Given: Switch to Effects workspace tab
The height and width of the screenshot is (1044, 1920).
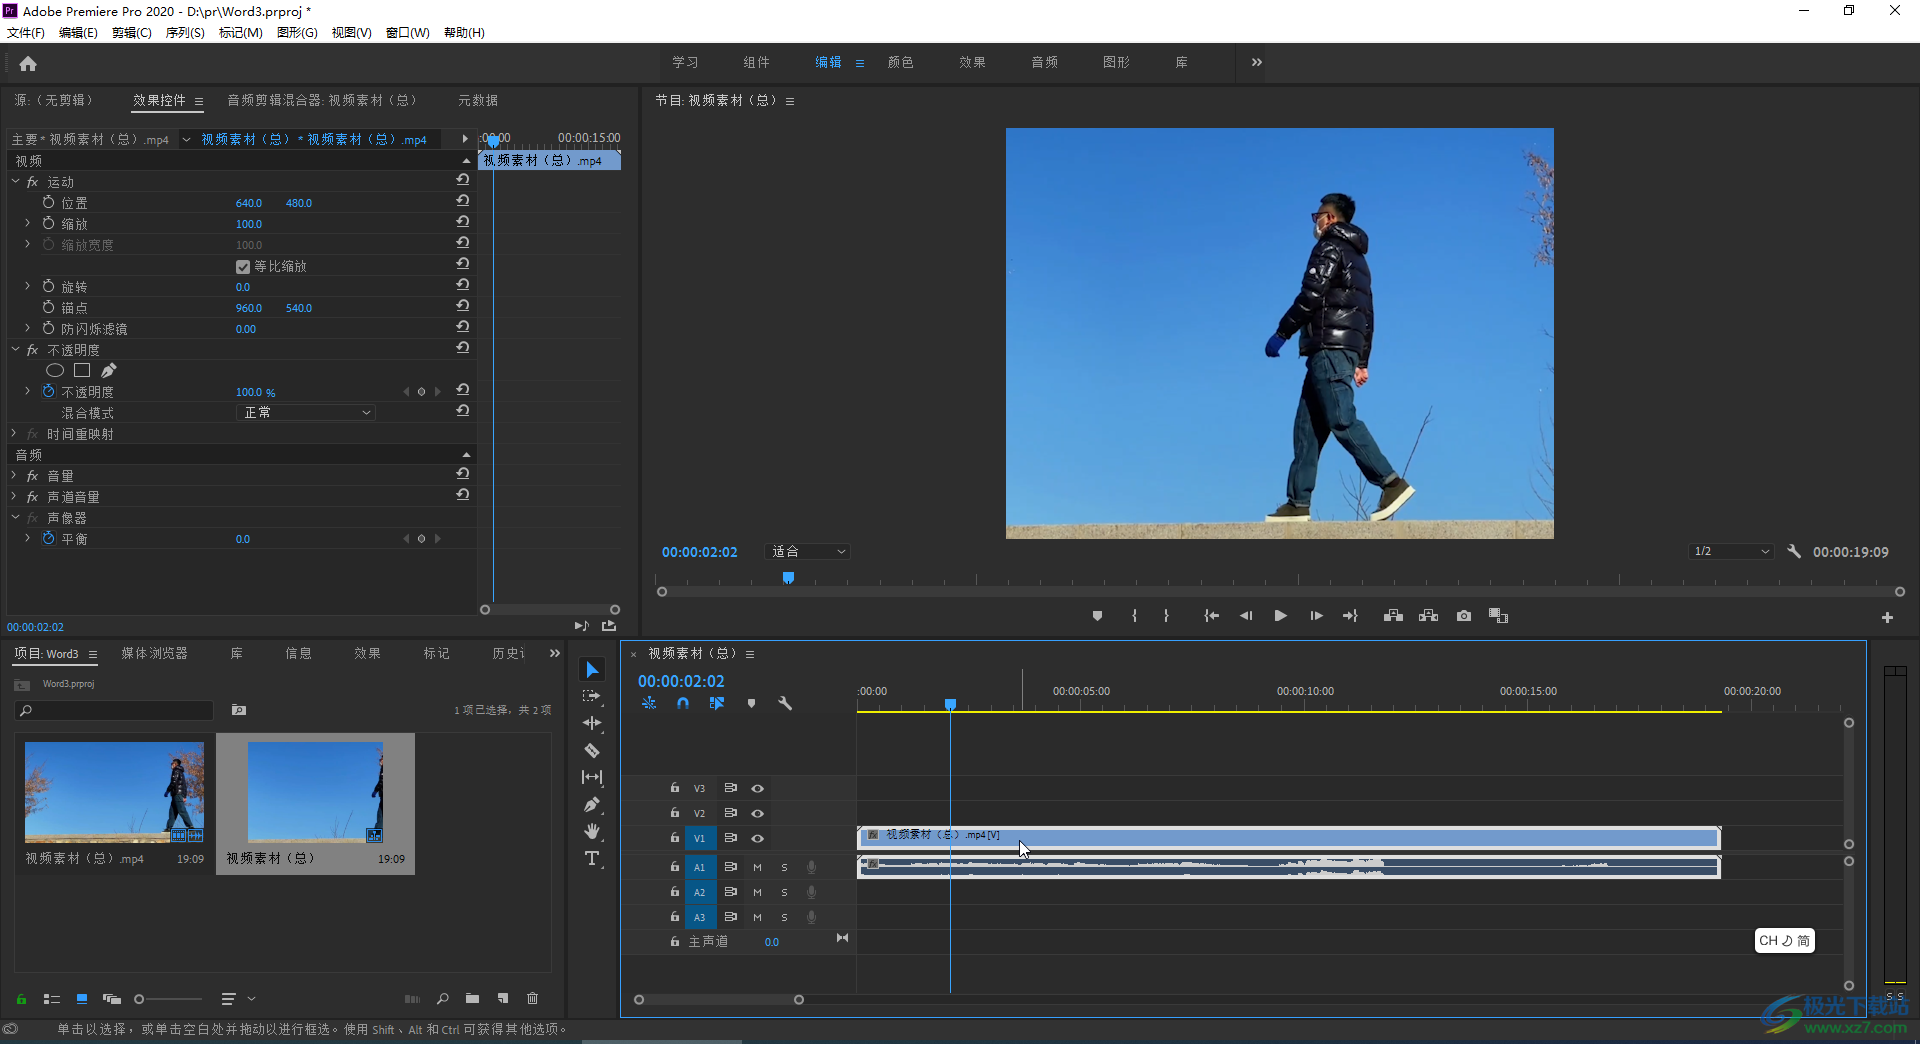Looking at the screenshot, I should point(972,62).
